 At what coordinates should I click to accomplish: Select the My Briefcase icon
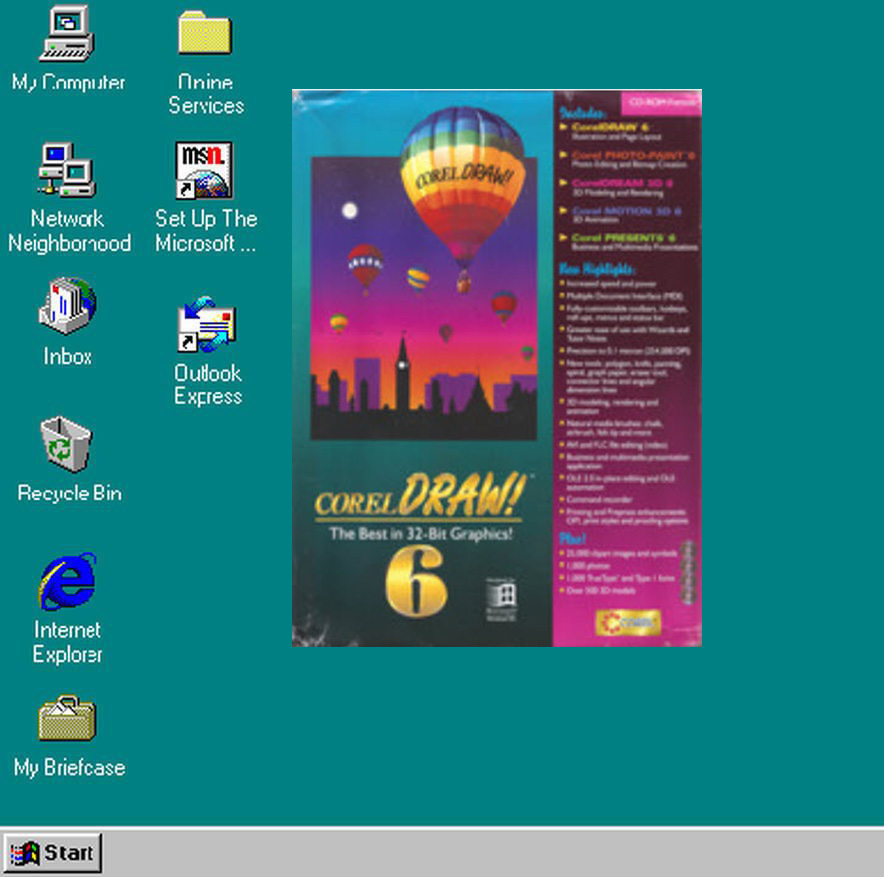pyautogui.click(x=67, y=717)
